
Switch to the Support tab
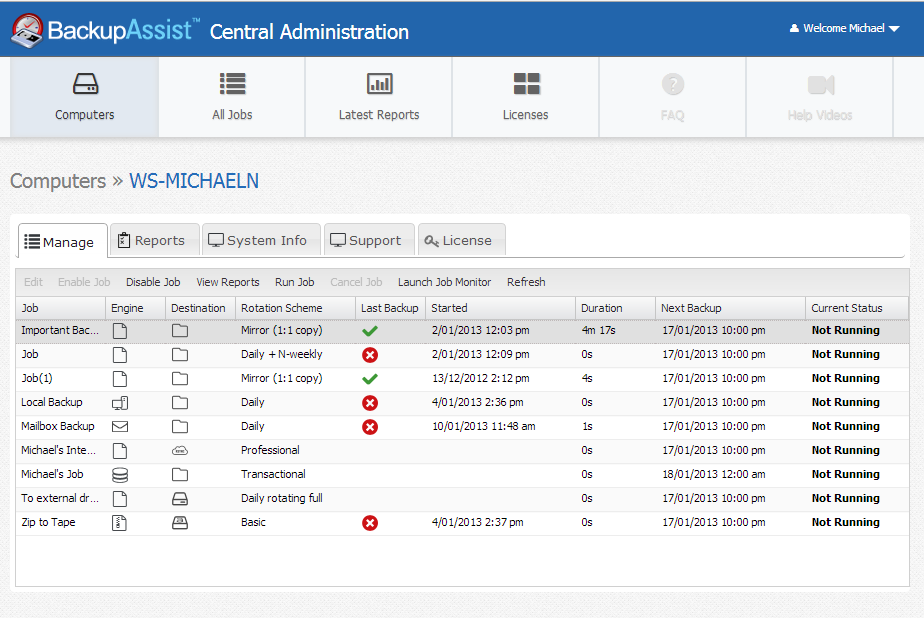click(369, 240)
